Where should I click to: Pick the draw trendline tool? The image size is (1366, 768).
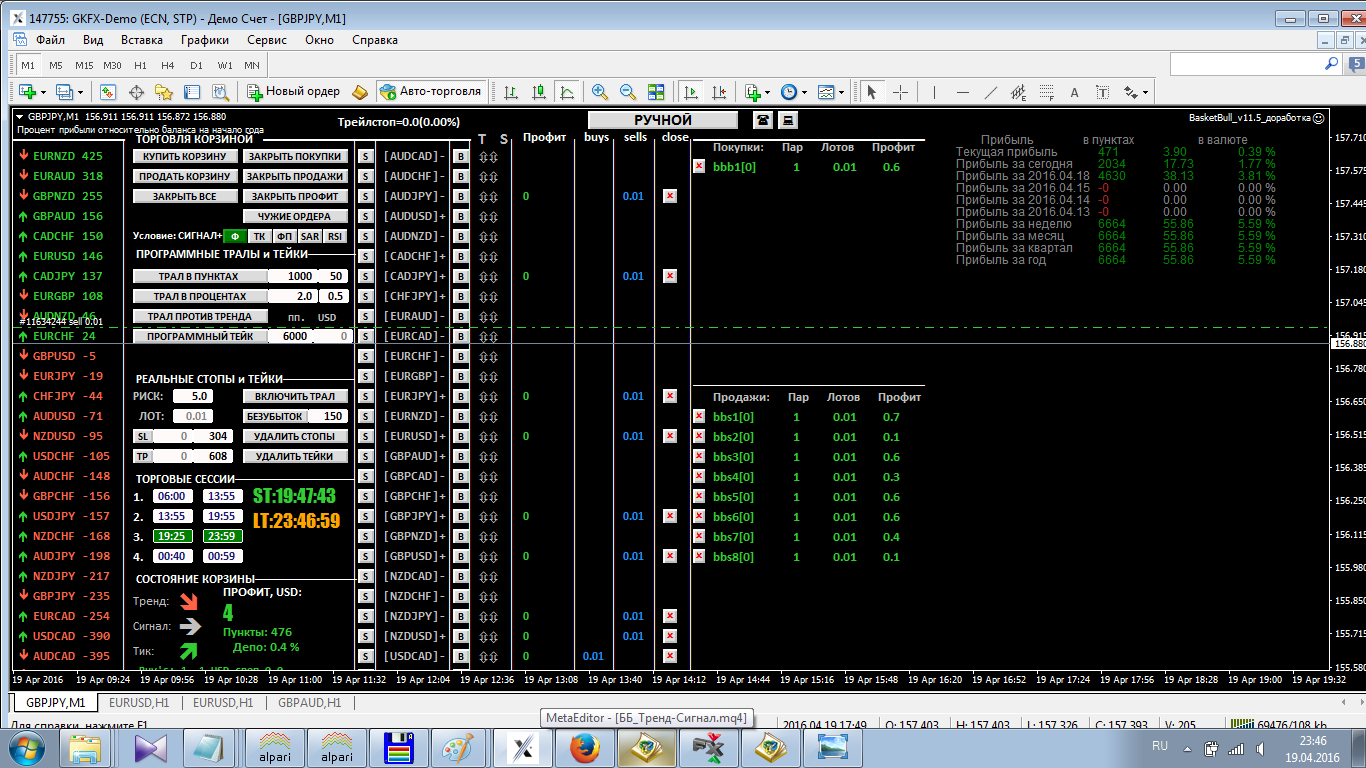991,91
